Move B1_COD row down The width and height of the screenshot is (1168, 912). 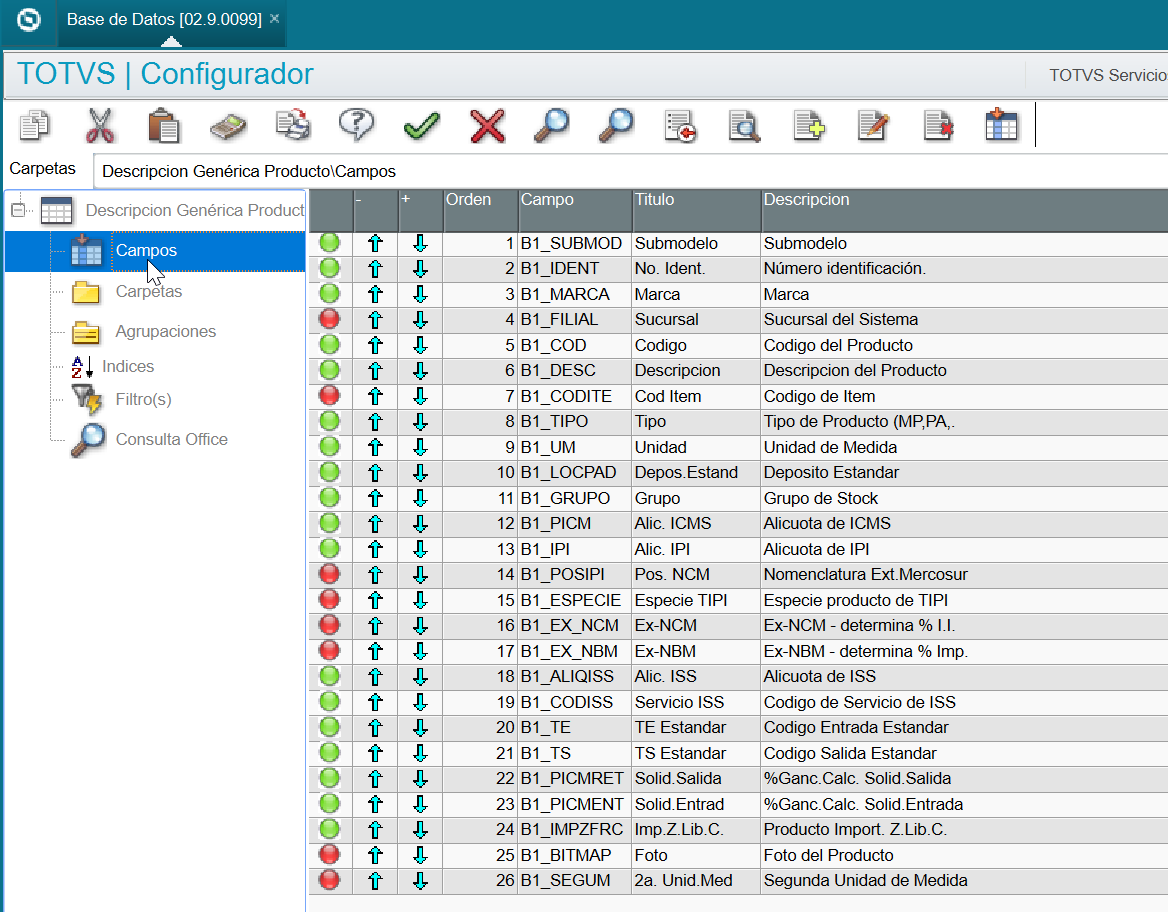[420, 345]
